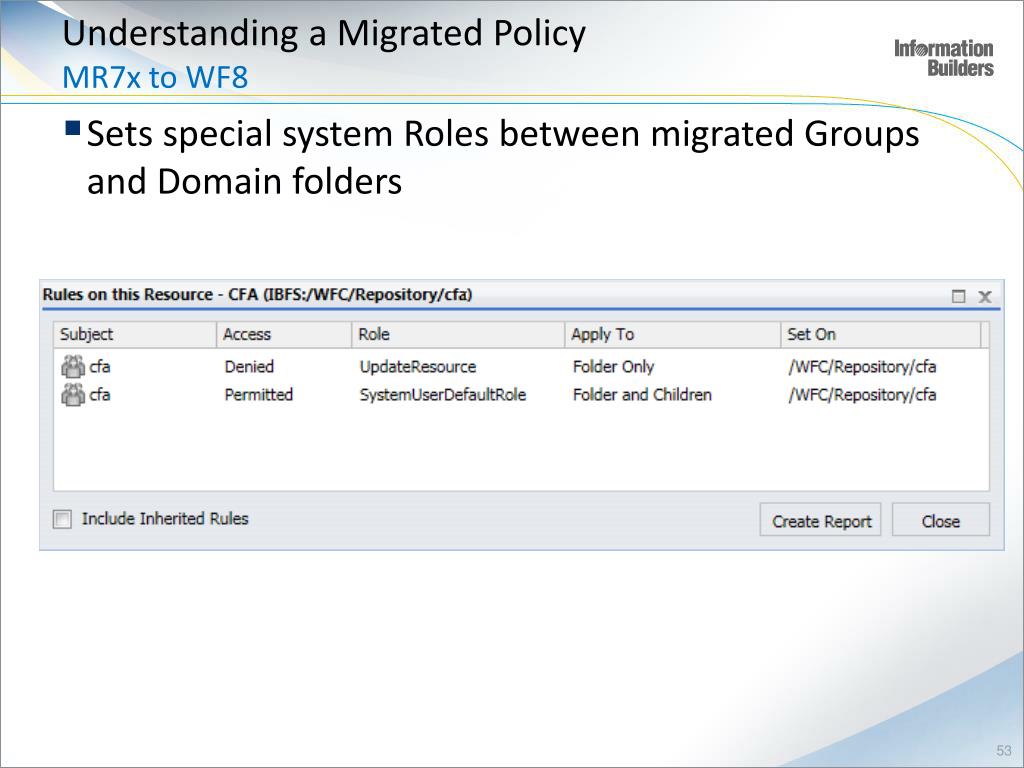This screenshot has width=1024, height=768.
Task: Click the group icon in the Denied cfa row
Action: pos(73,366)
